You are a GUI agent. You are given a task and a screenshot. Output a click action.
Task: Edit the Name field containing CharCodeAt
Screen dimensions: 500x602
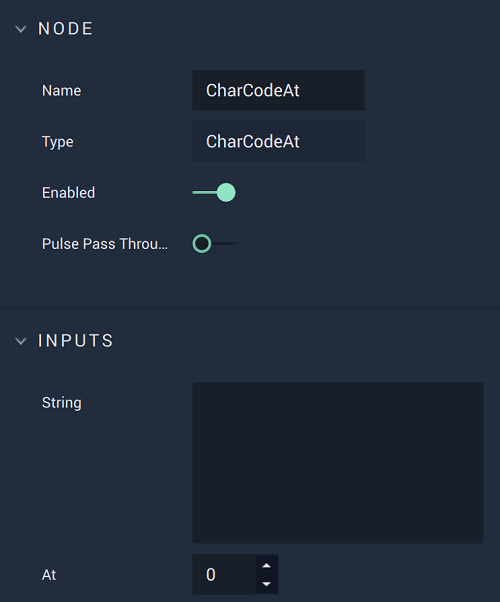278,90
